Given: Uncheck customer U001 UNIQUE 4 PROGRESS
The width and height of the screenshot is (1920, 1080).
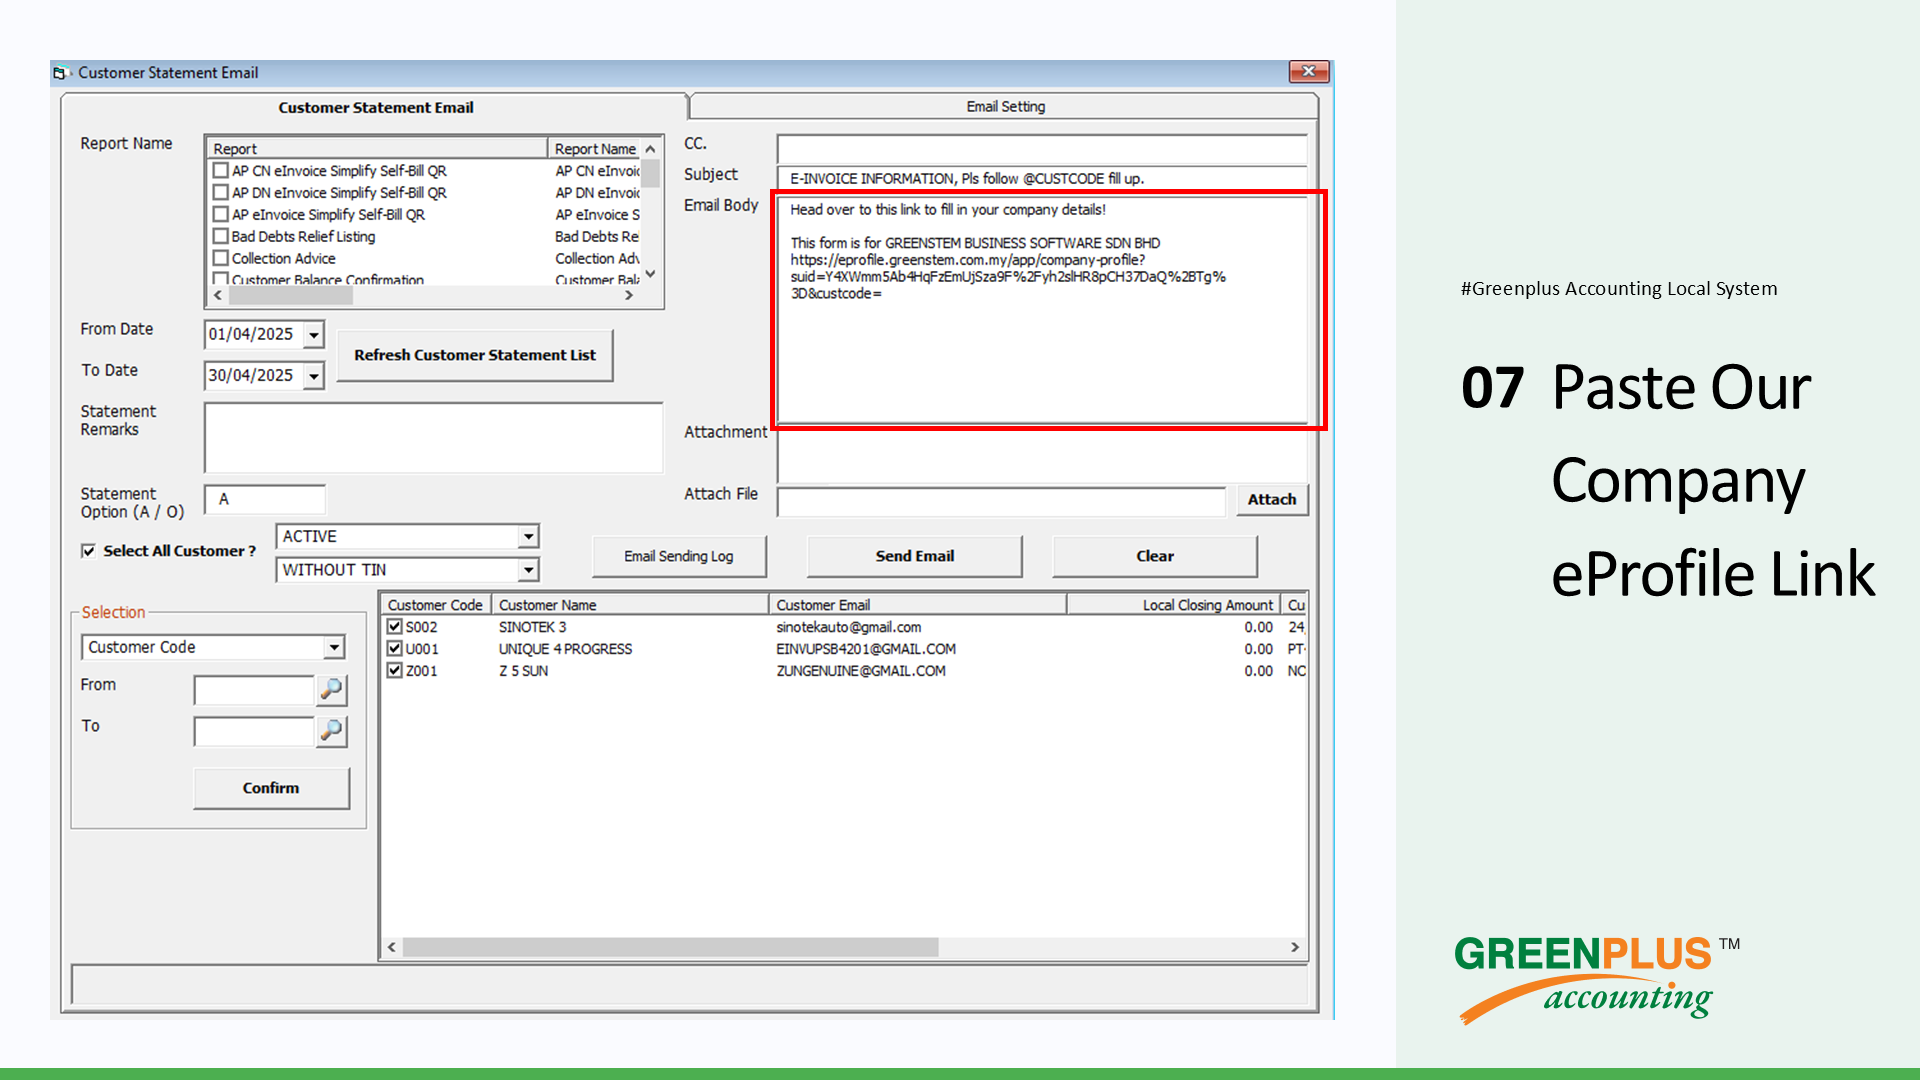Looking at the screenshot, I should pyautogui.click(x=395, y=649).
